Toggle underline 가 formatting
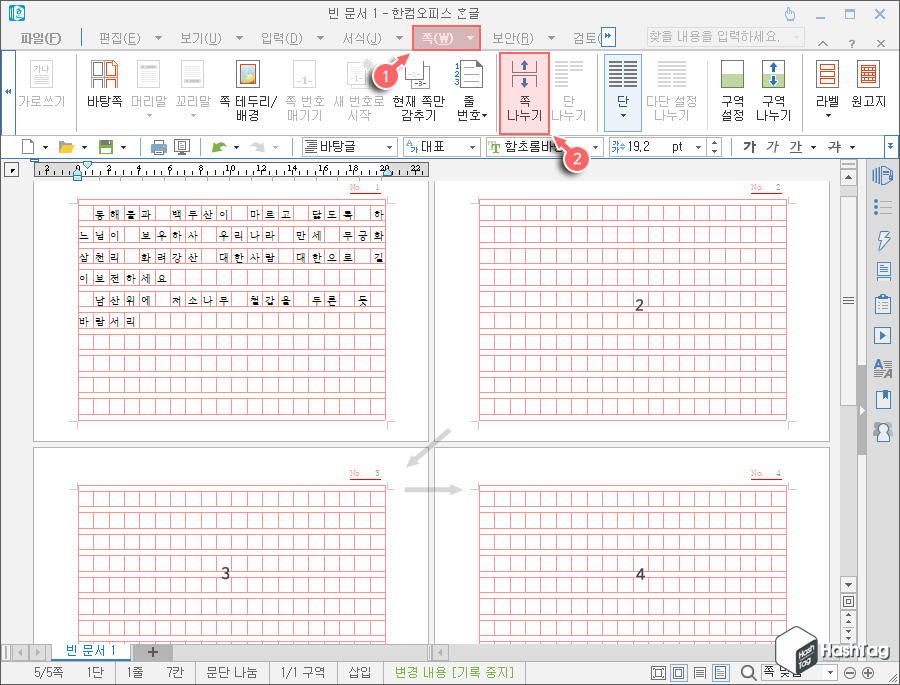This screenshot has width=900, height=685. tap(796, 147)
